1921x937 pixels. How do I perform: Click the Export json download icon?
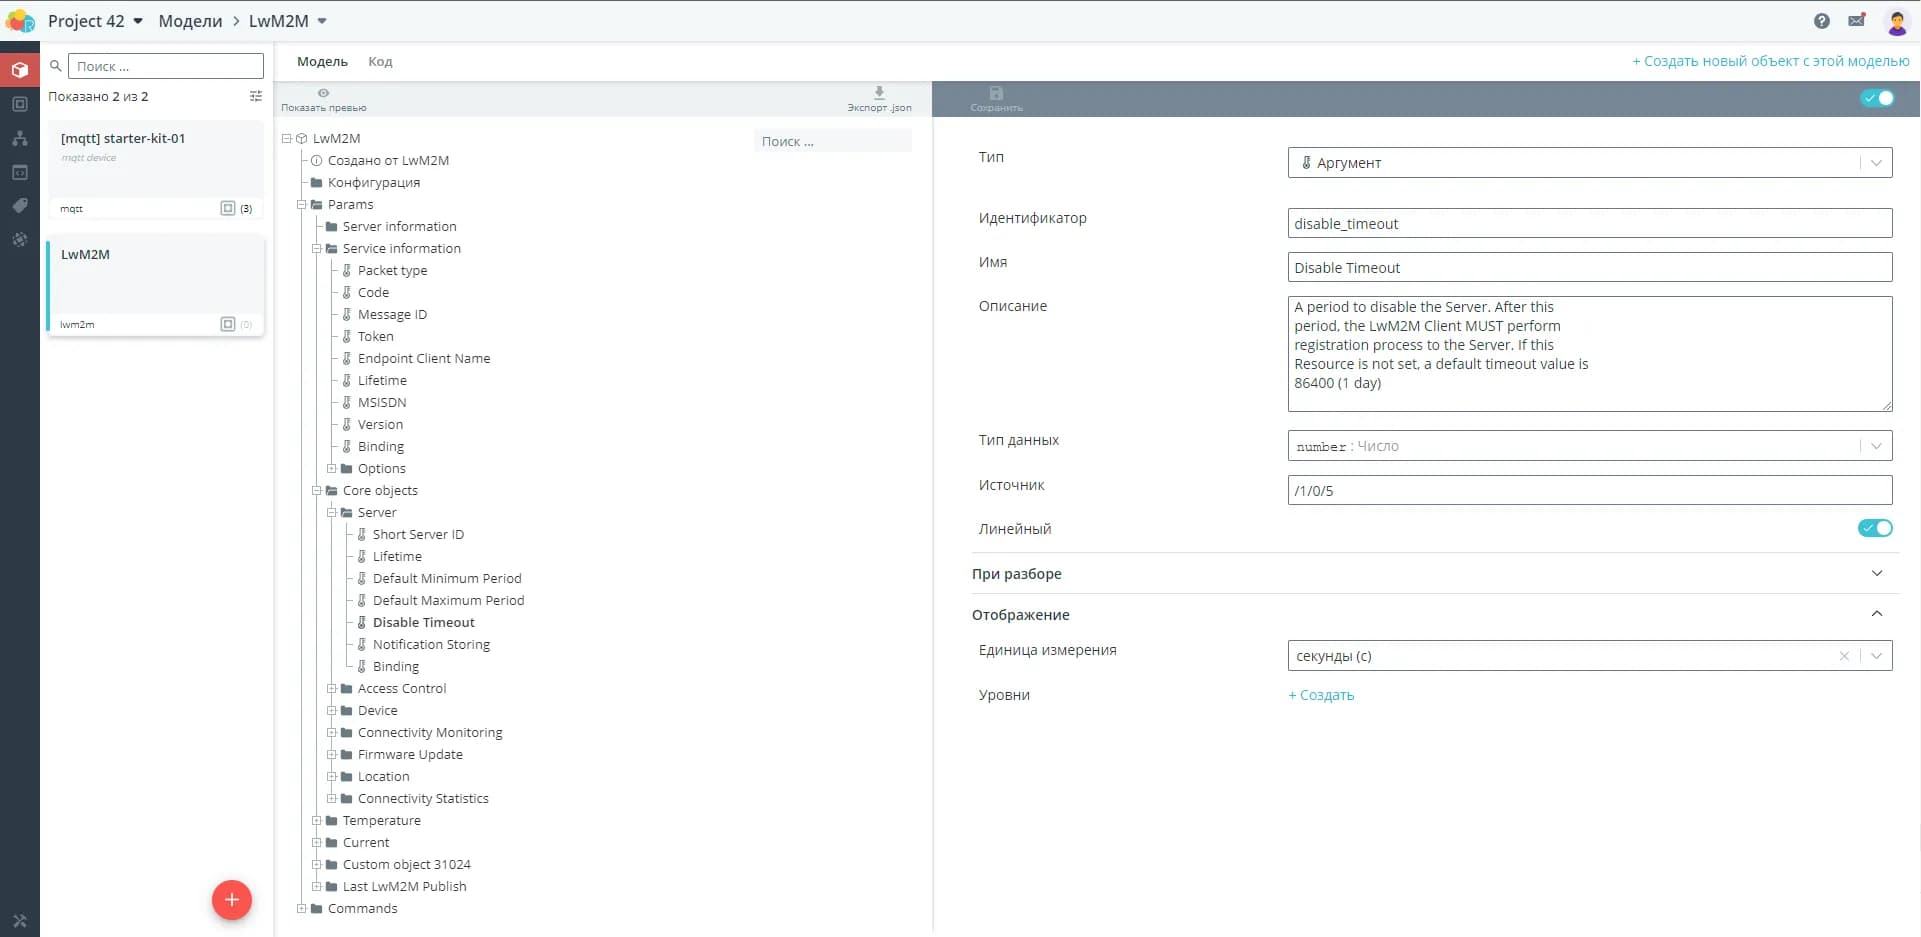click(x=879, y=93)
